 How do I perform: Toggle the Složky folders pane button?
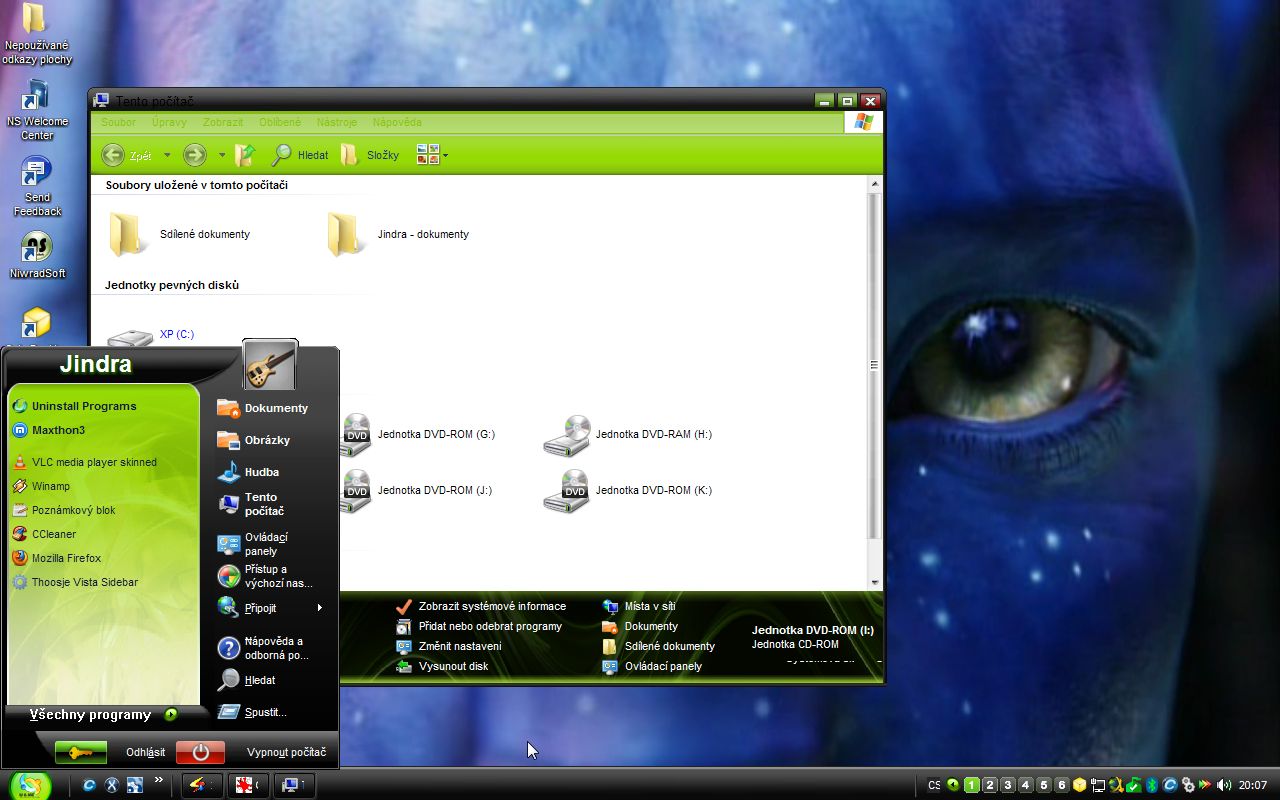(x=370, y=155)
